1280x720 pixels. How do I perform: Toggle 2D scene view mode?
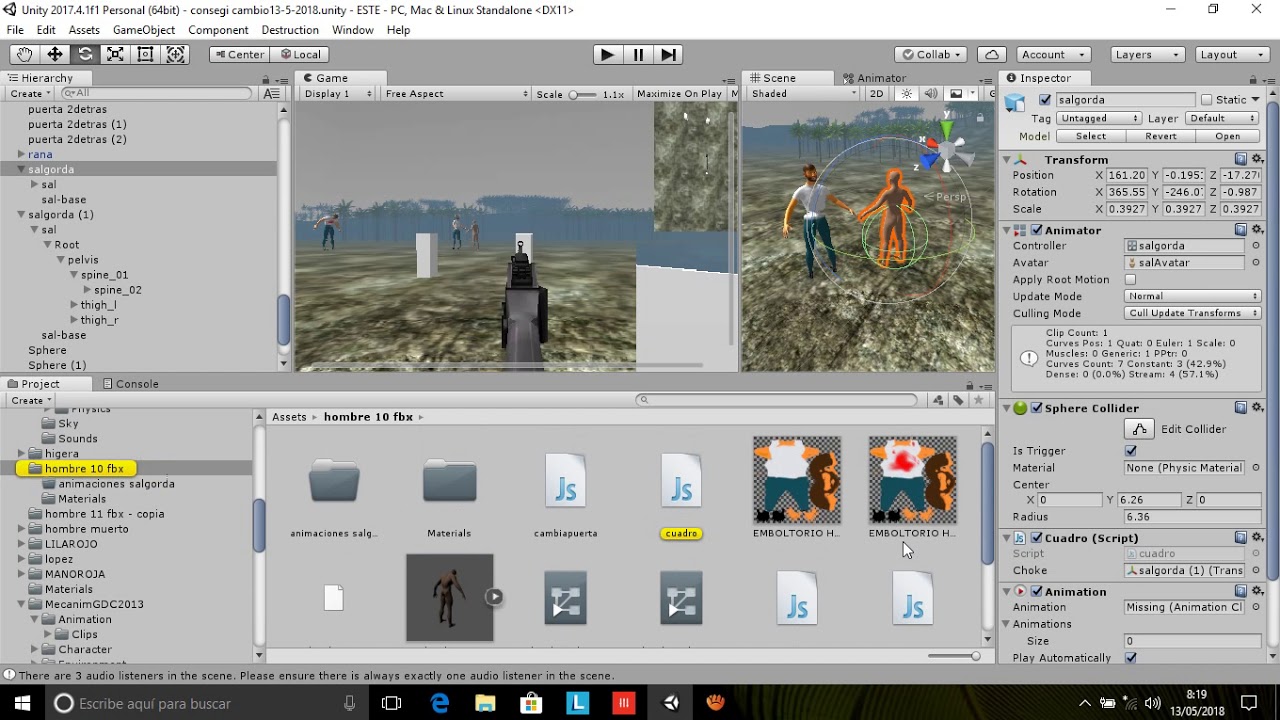(876, 94)
